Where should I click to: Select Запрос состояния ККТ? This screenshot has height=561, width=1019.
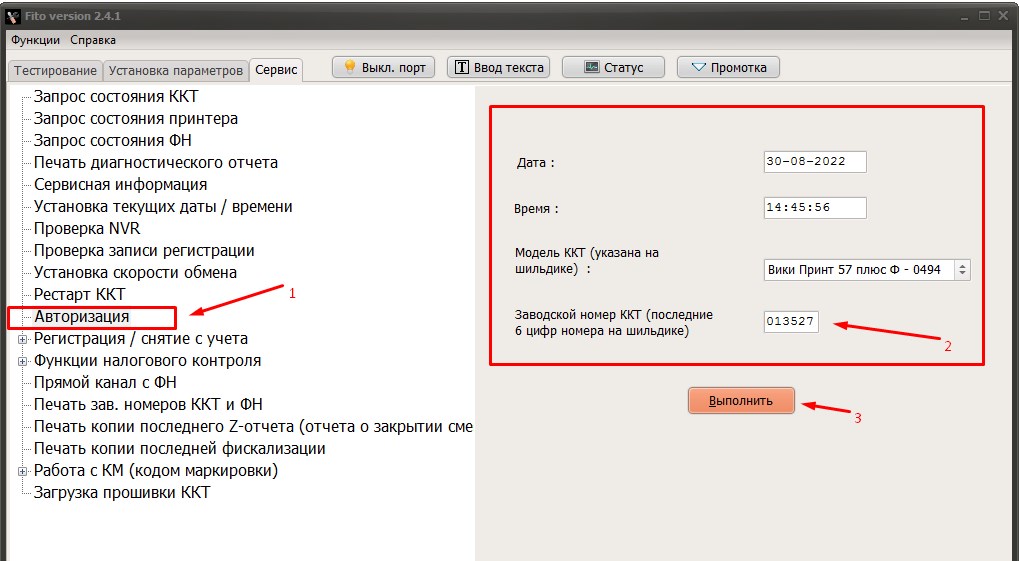pos(116,96)
